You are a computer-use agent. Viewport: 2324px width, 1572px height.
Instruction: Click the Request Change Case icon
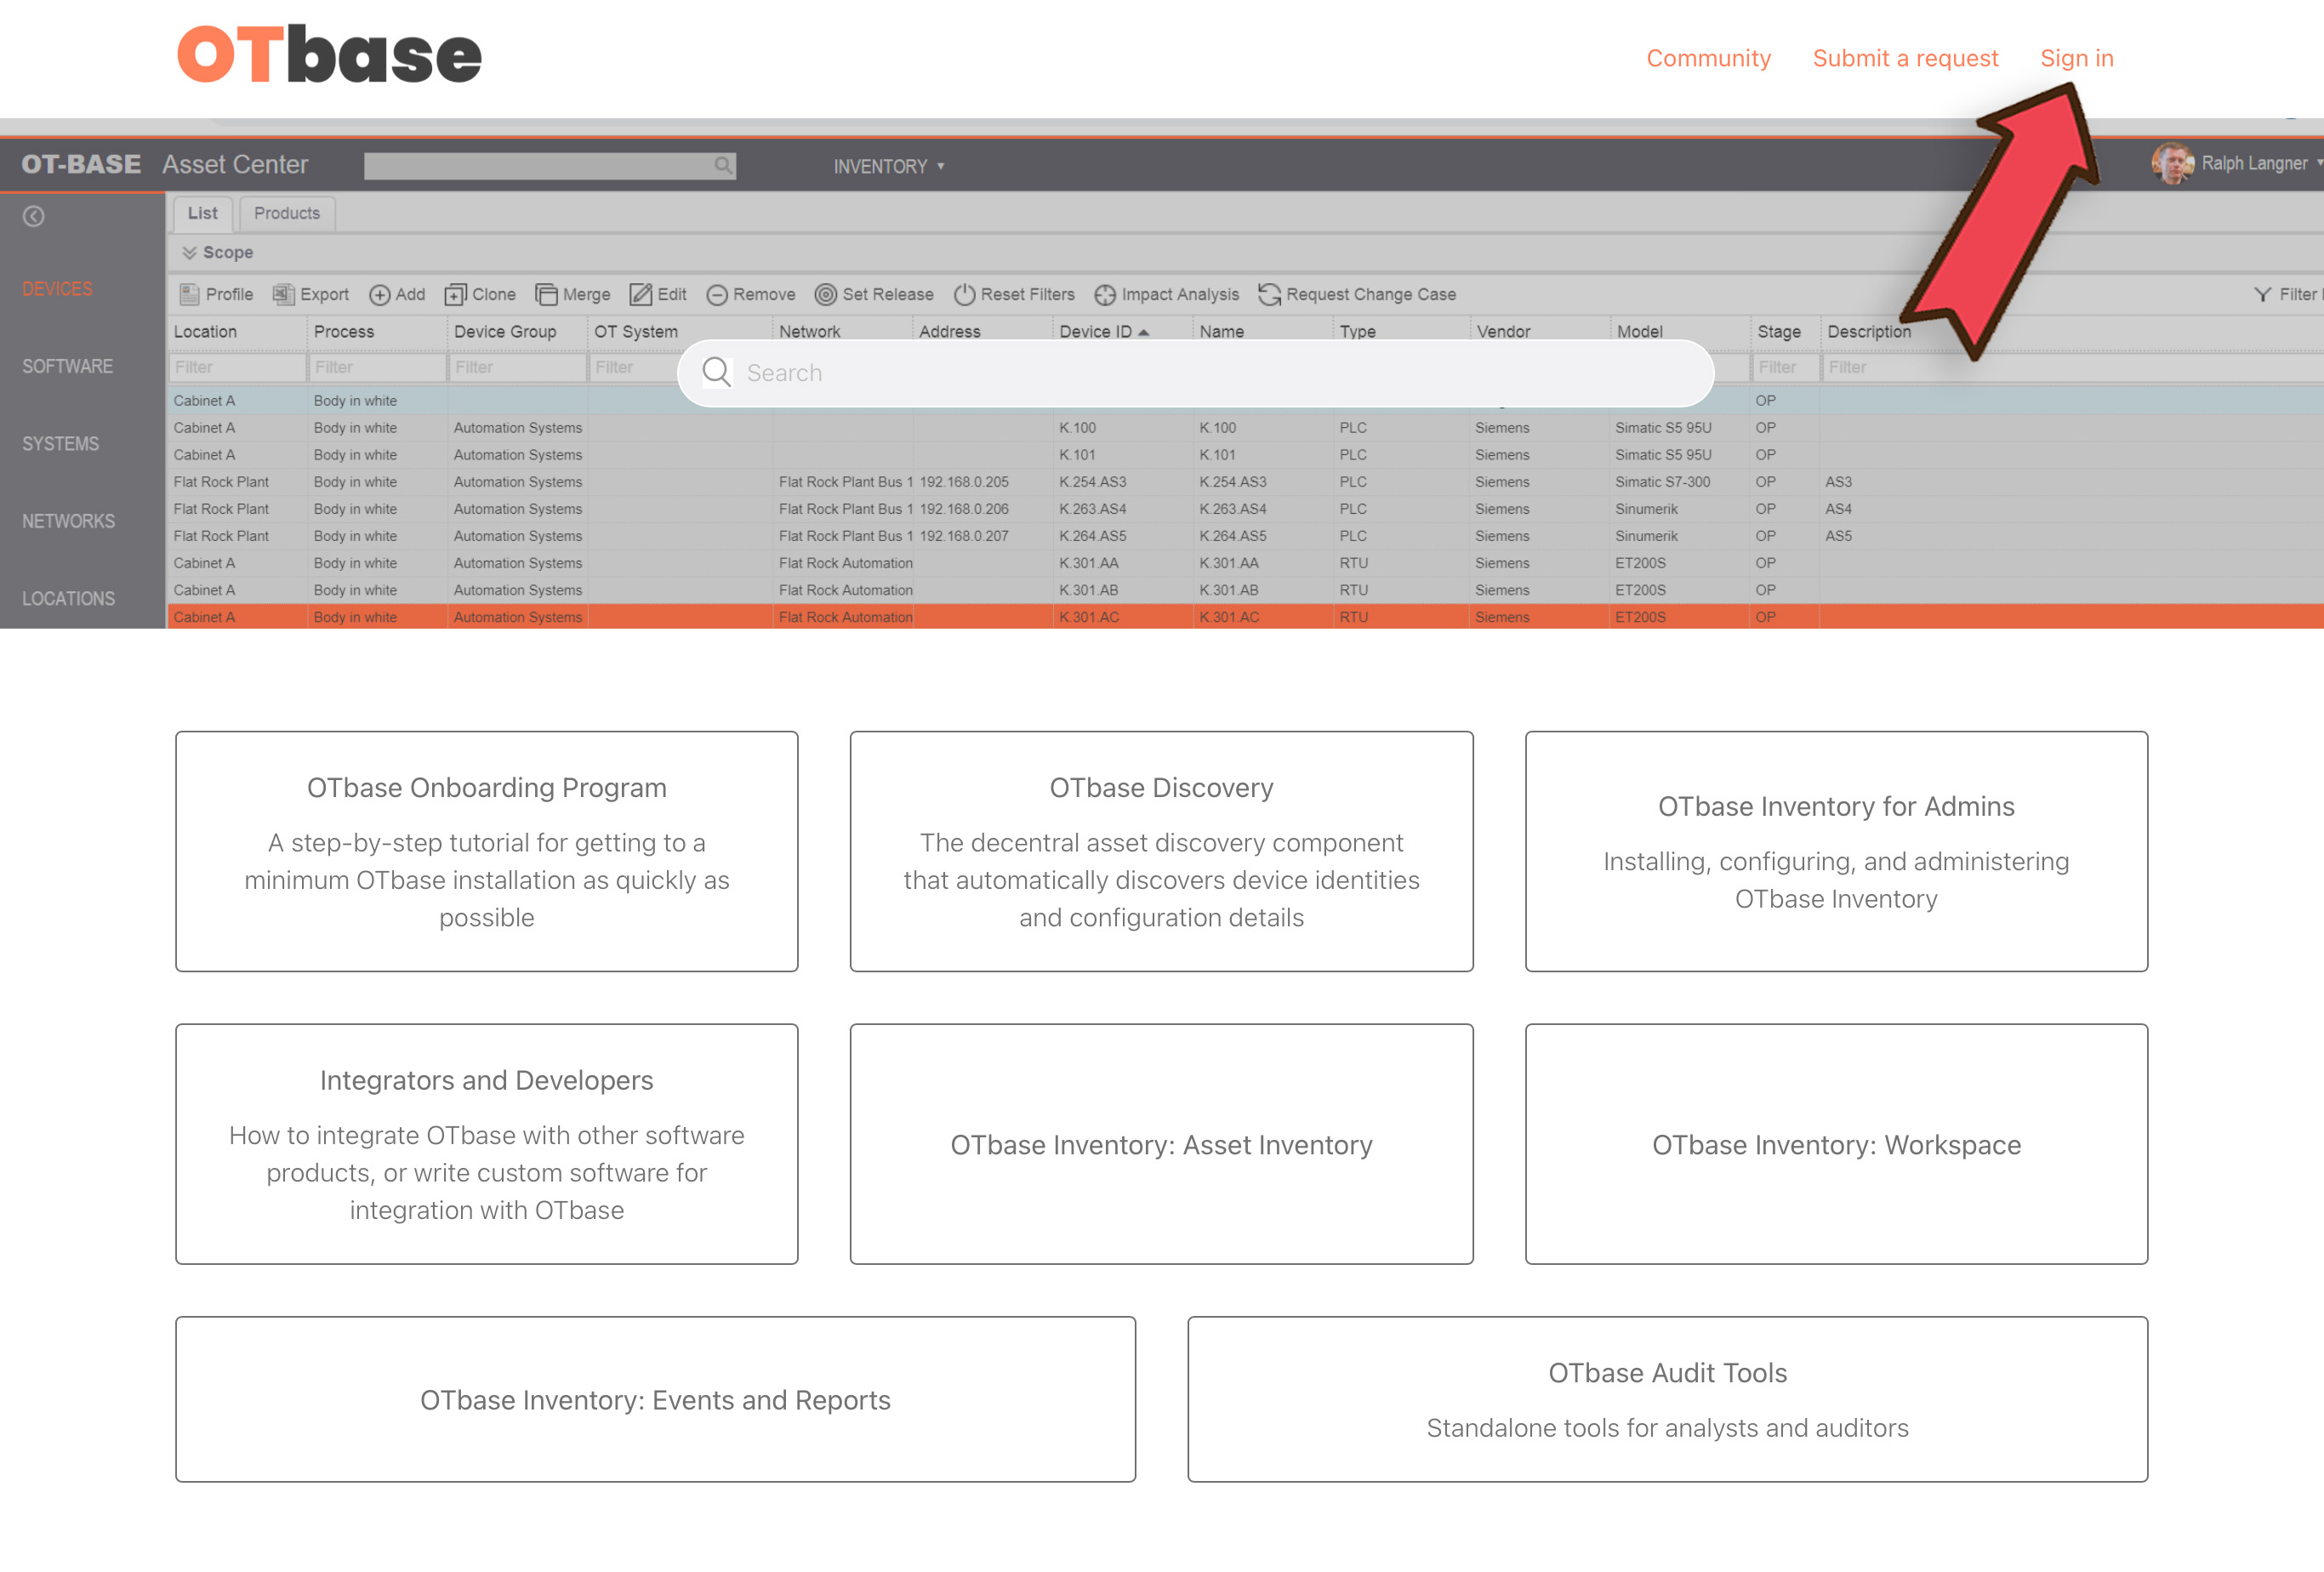click(1270, 294)
